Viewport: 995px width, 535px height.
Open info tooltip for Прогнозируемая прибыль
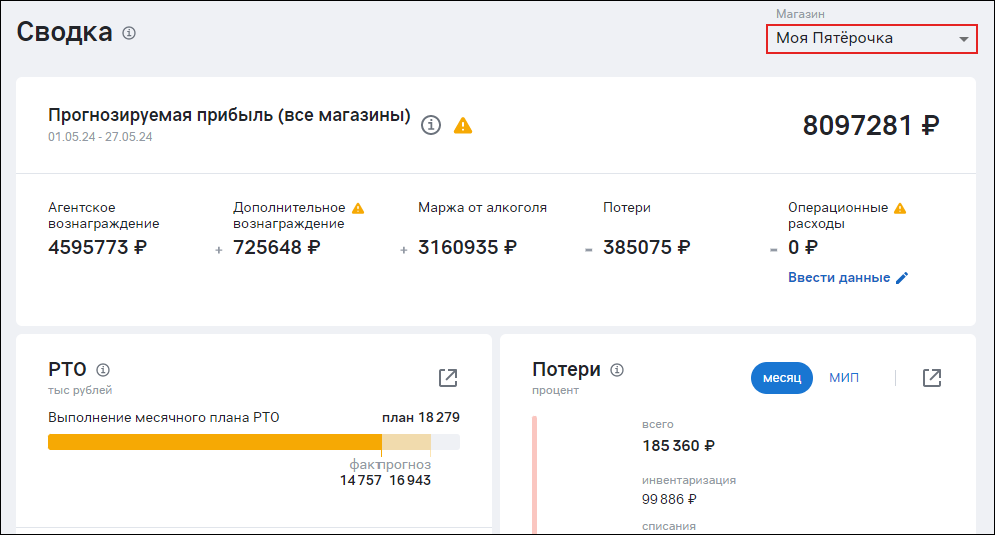pyautogui.click(x=431, y=125)
